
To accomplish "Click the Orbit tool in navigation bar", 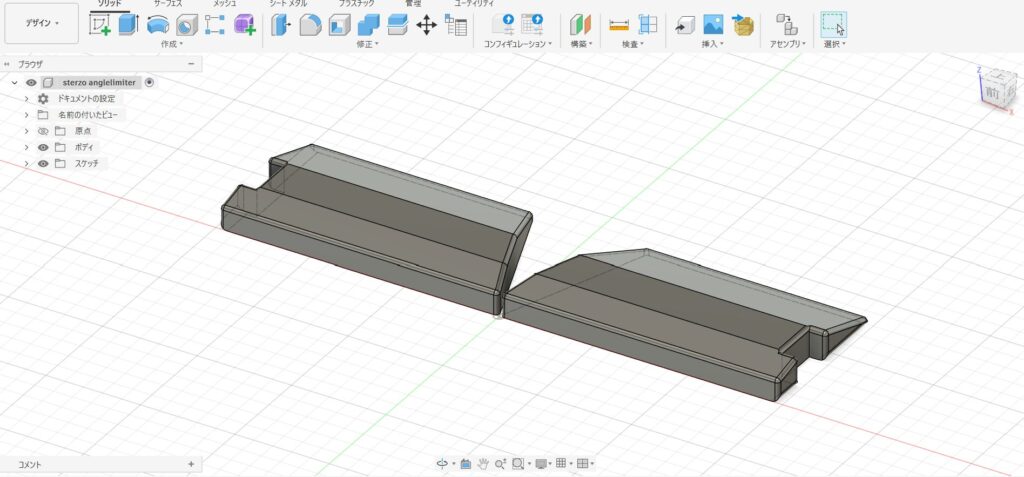I will [442, 464].
